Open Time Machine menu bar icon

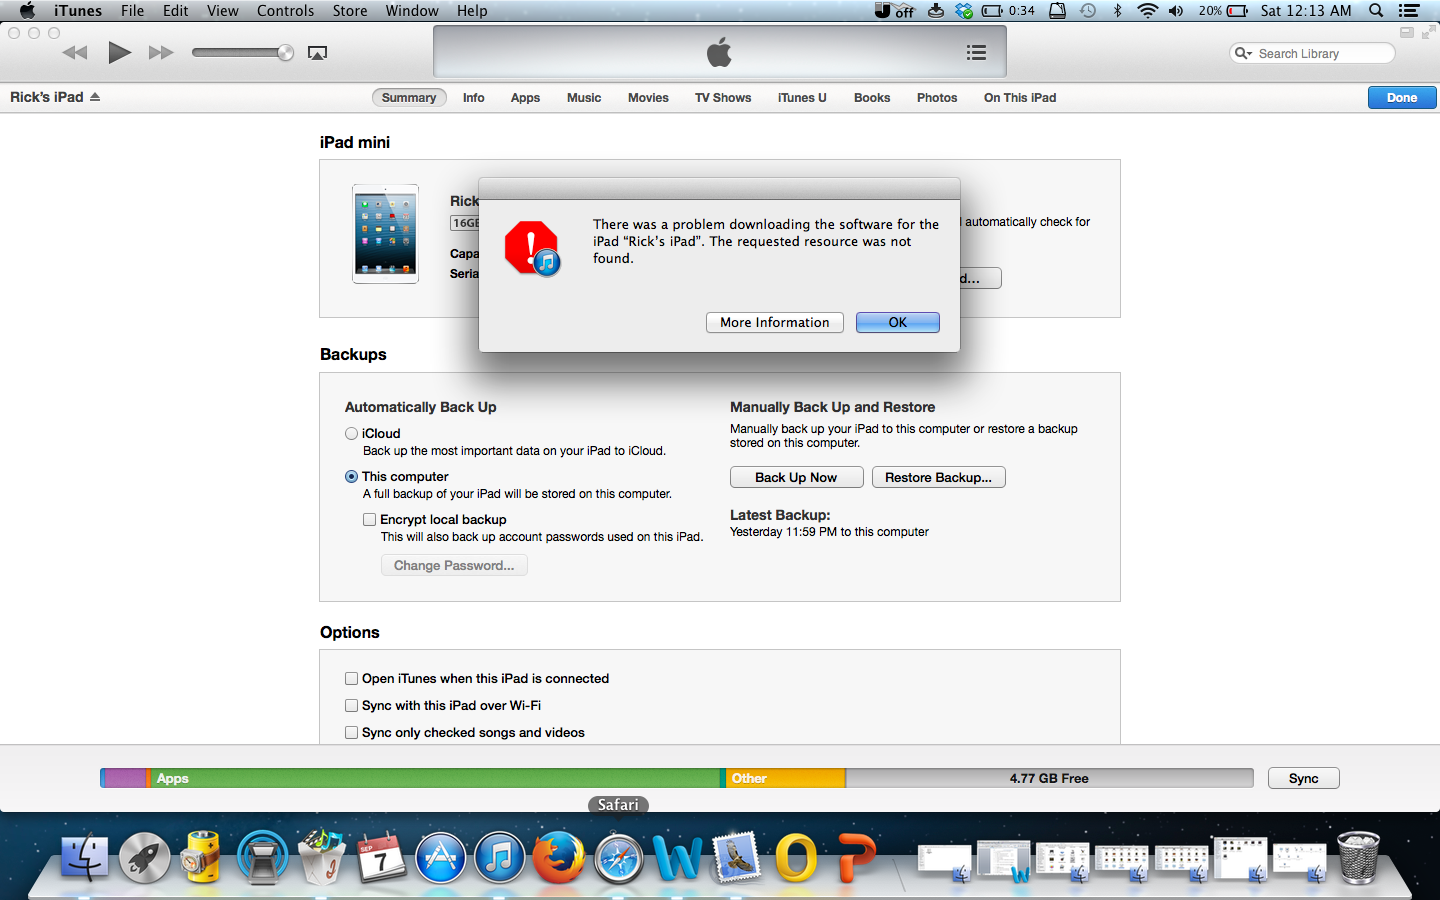point(1088,11)
